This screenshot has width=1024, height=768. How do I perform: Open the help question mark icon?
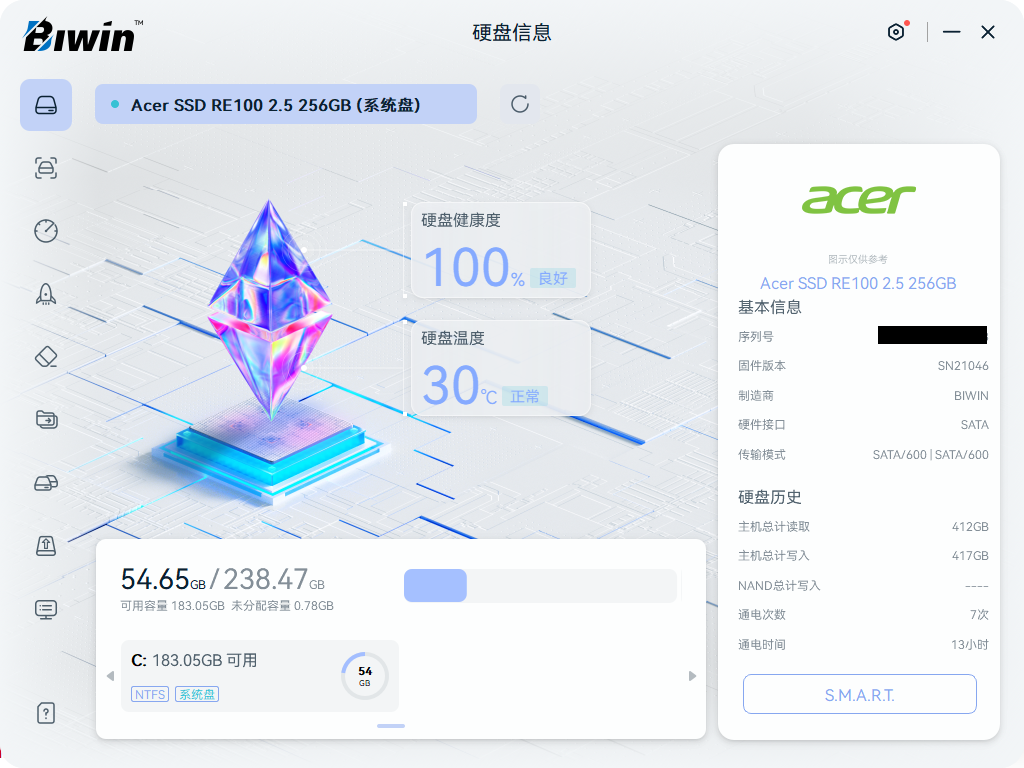46,713
